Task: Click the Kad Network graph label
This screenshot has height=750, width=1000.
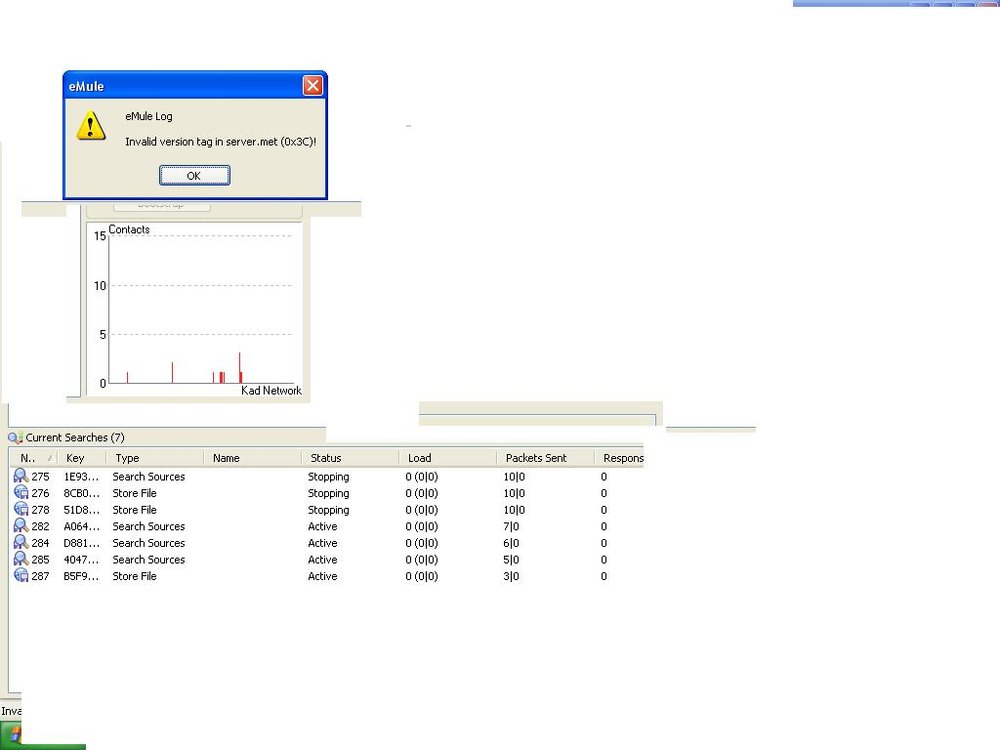Action: click(x=271, y=390)
